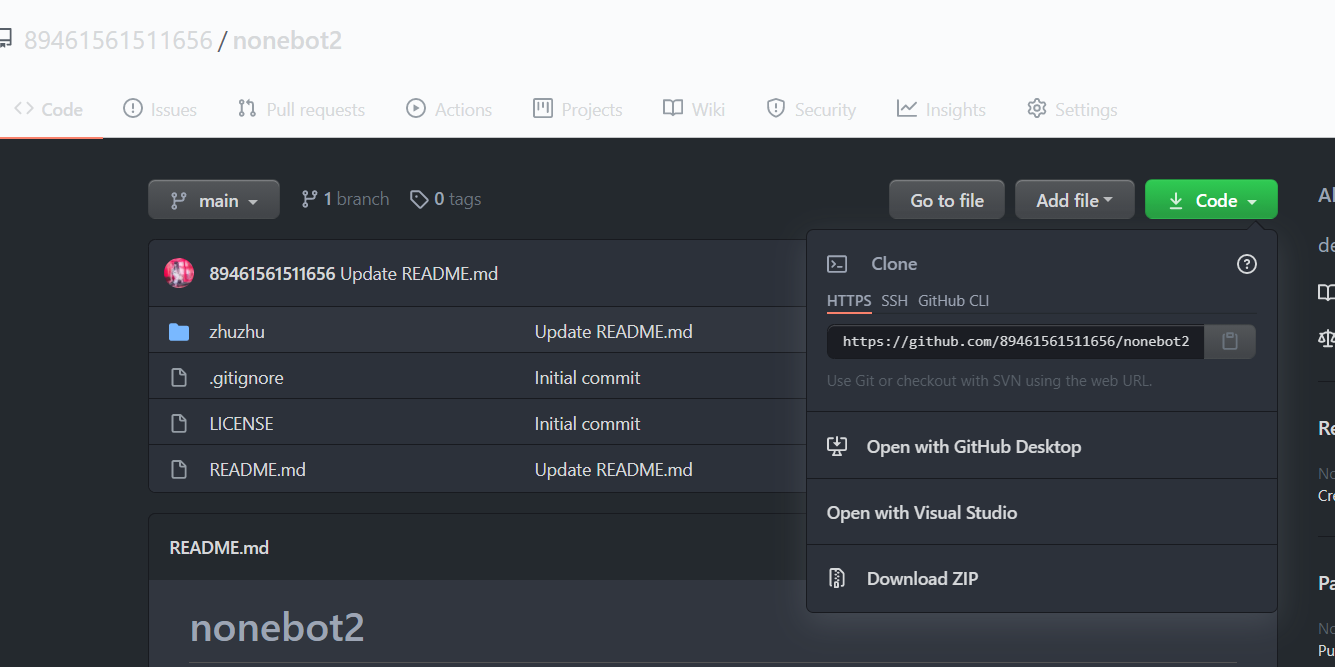The image size is (1335, 667).
Task: Open latest commit message Update README.md
Action: pyautogui.click(x=419, y=274)
